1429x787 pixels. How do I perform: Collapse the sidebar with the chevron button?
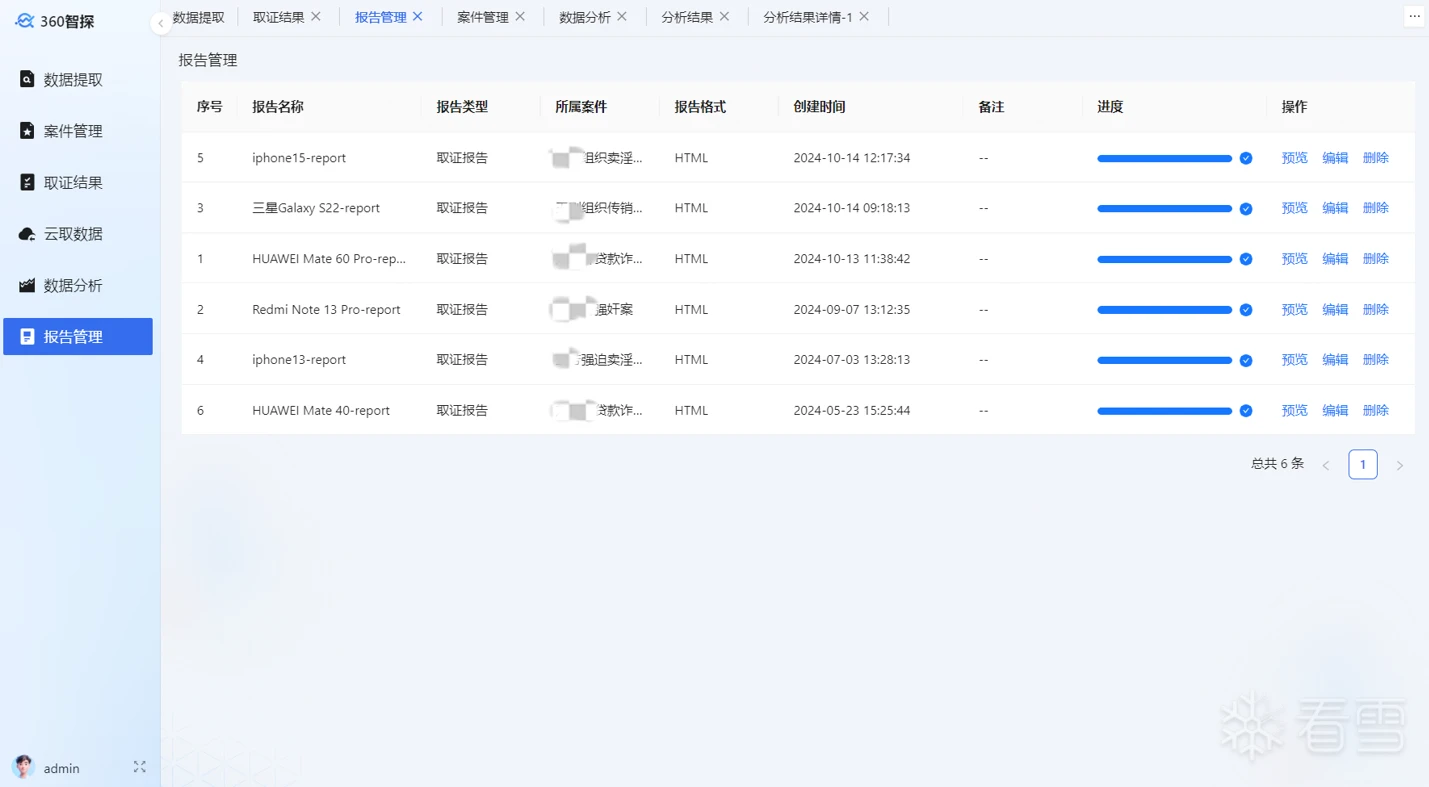click(x=161, y=23)
